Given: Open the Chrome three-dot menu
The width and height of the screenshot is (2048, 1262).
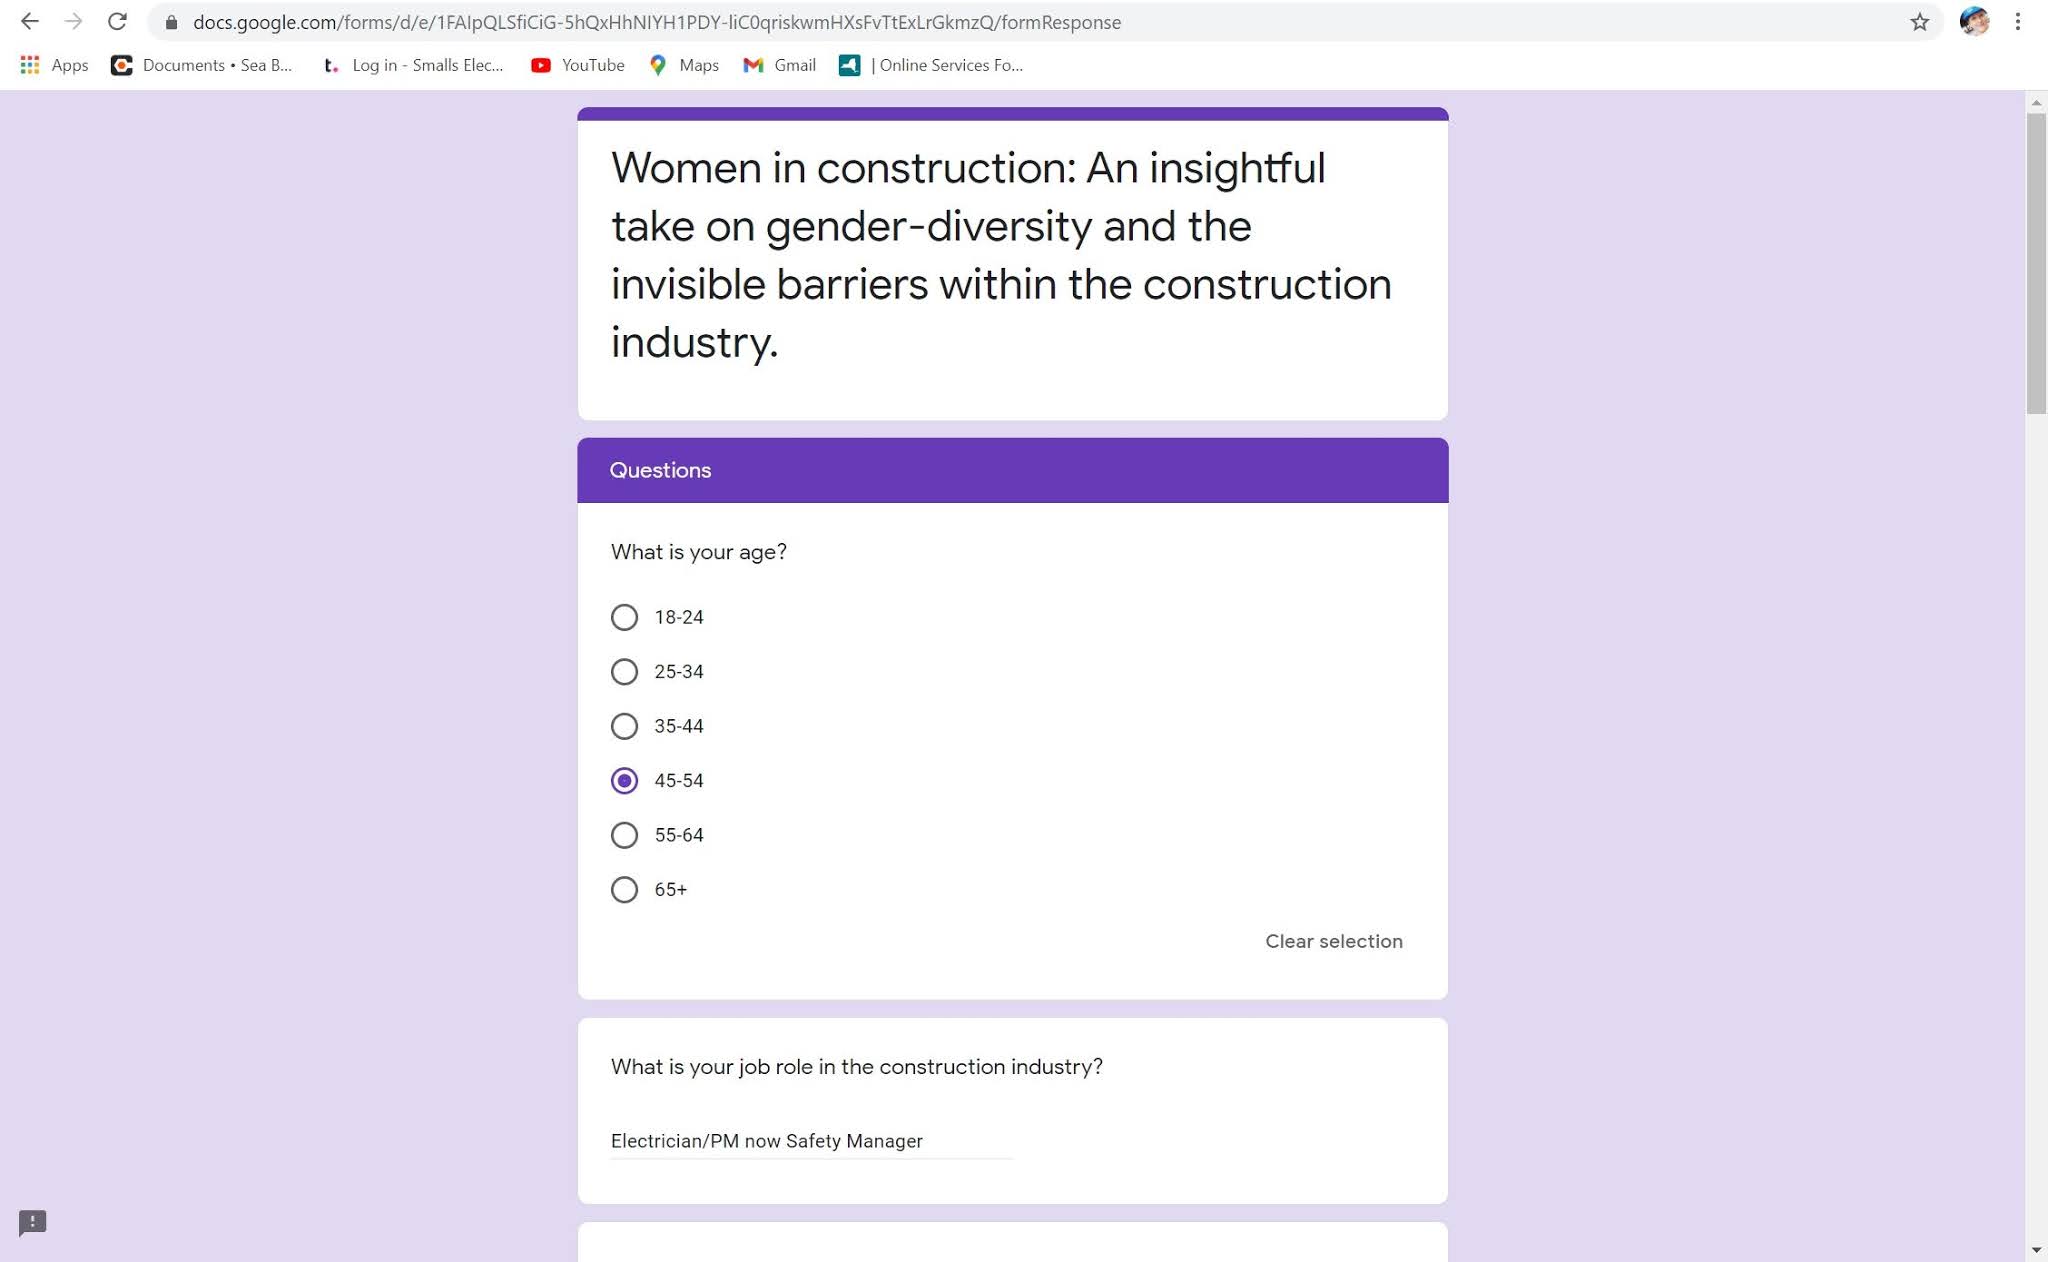Looking at the screenshot, I should tap(2018, 21).
